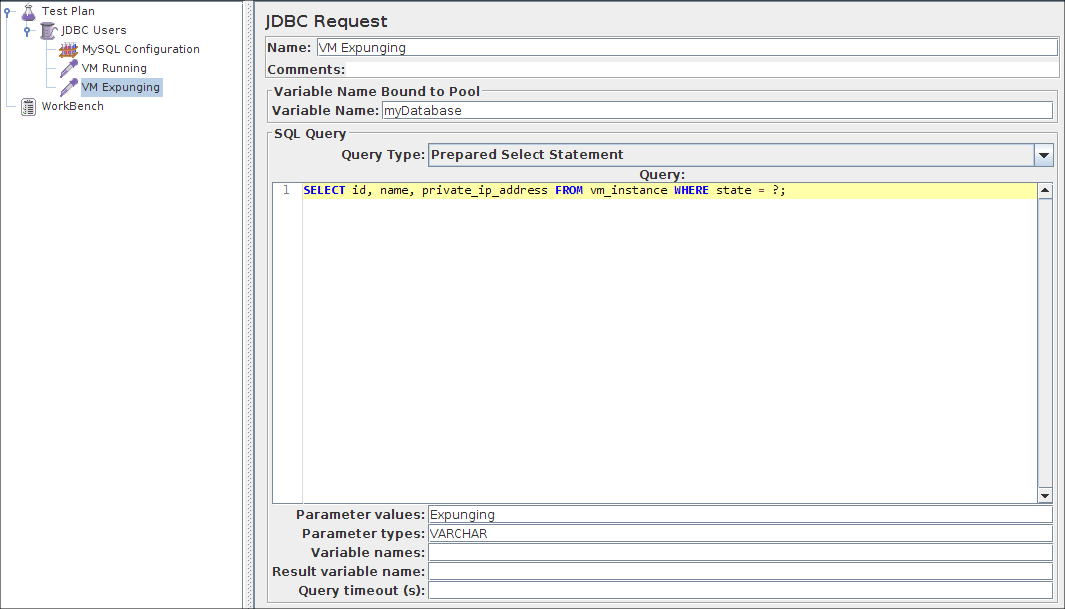This screenshot has height=609, width=1065.
Task: Click the VM Expunging sampler pipette icon
Action: (x=68, y=87)
